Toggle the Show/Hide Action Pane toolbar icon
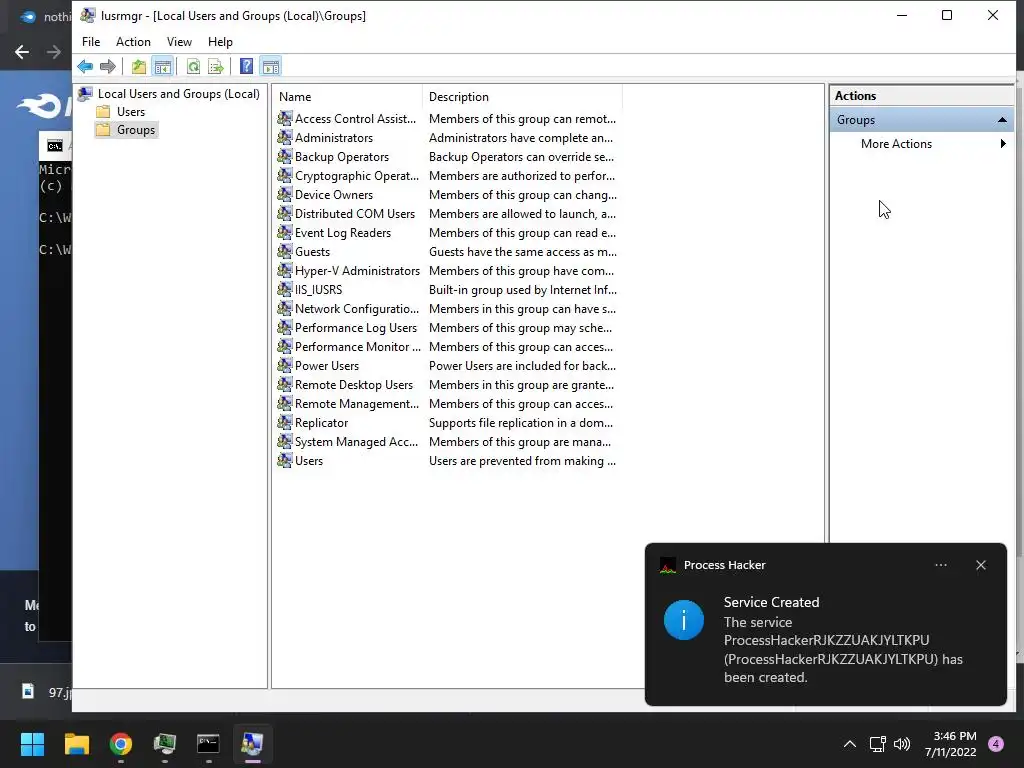1024x768 pixels. 270,66
